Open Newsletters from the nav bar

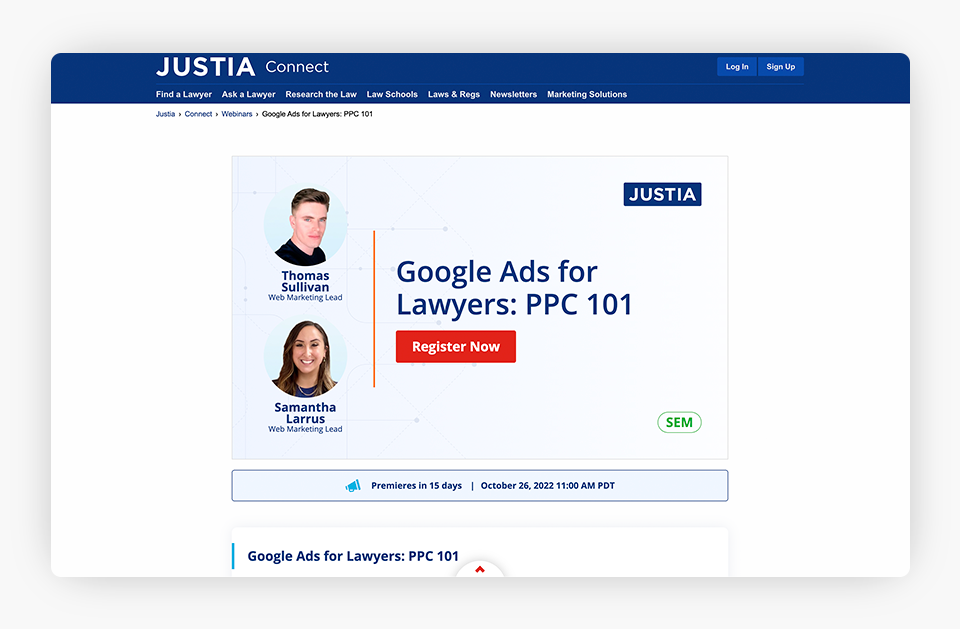[x=513, y=94]
